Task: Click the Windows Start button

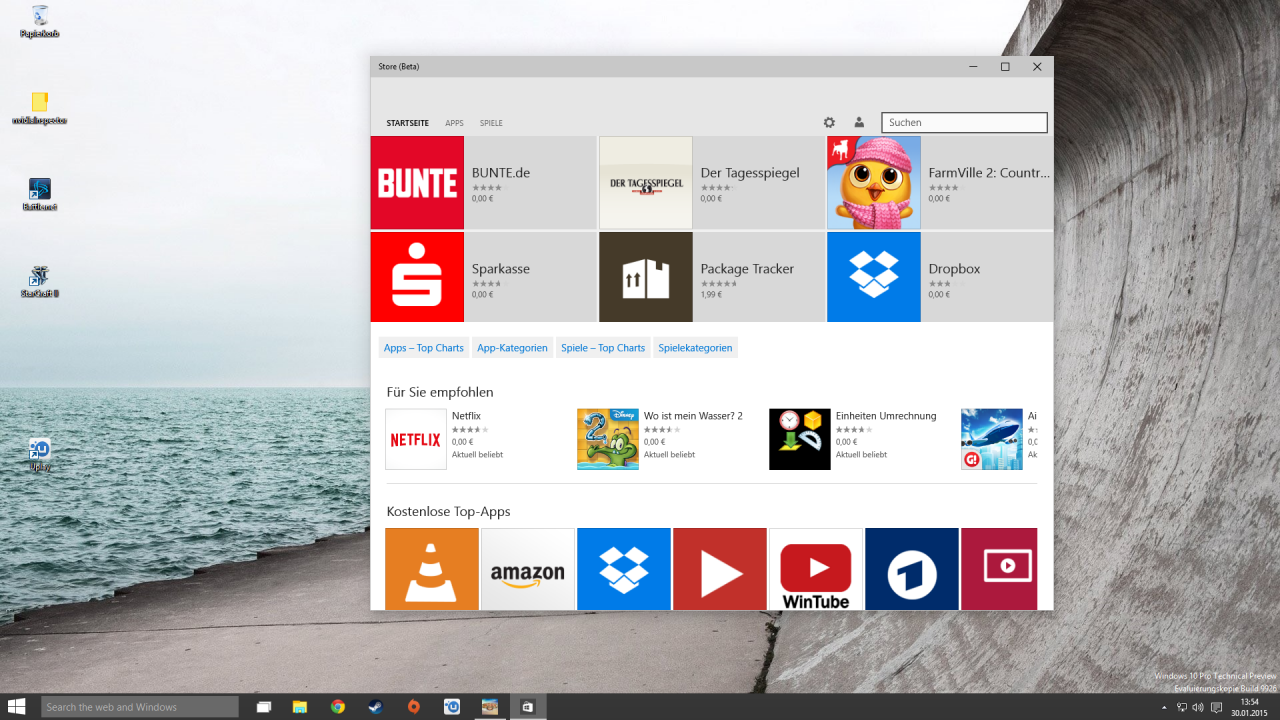Action: pos(17,706)
